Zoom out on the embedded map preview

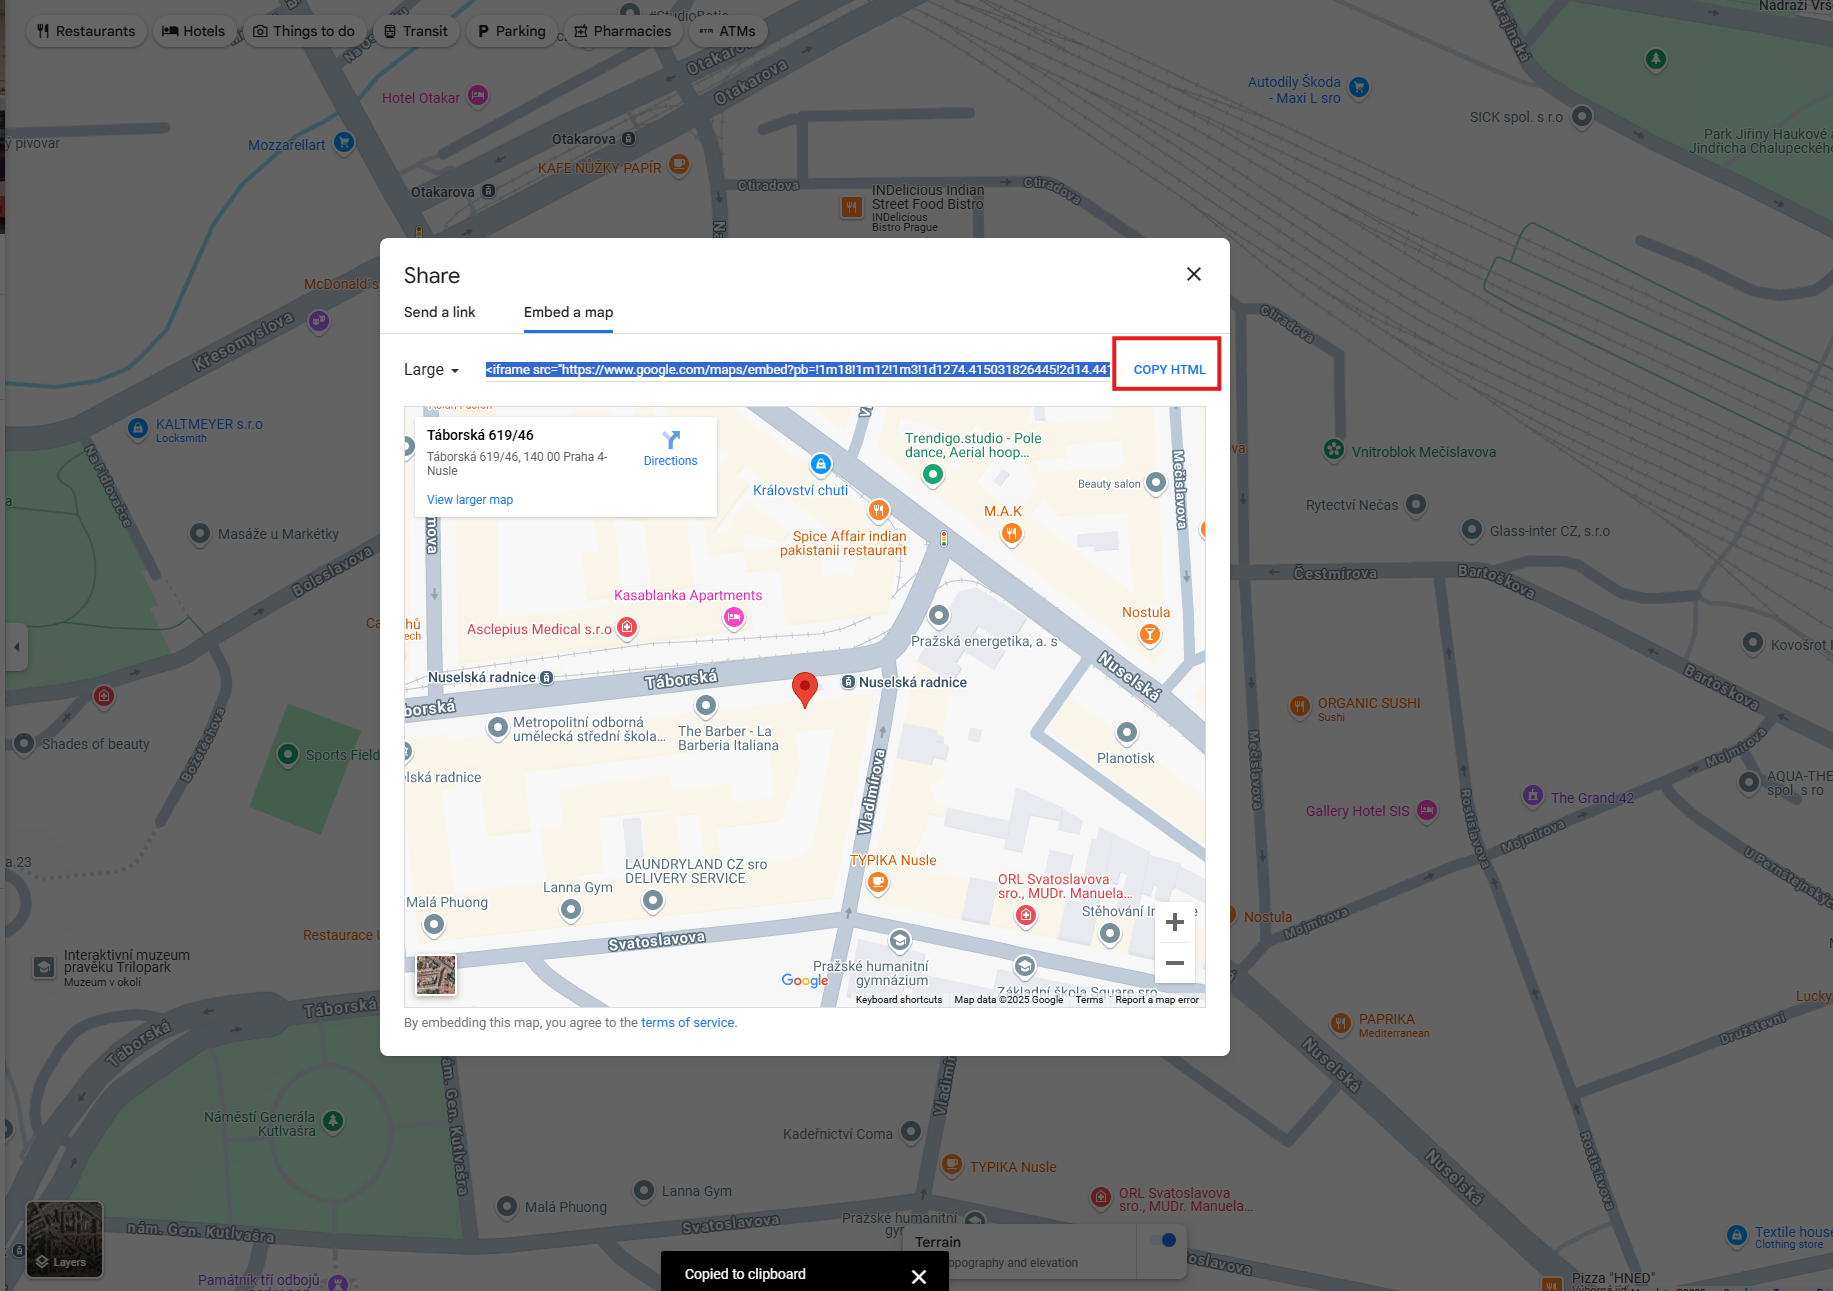(x=1175, y=963)
